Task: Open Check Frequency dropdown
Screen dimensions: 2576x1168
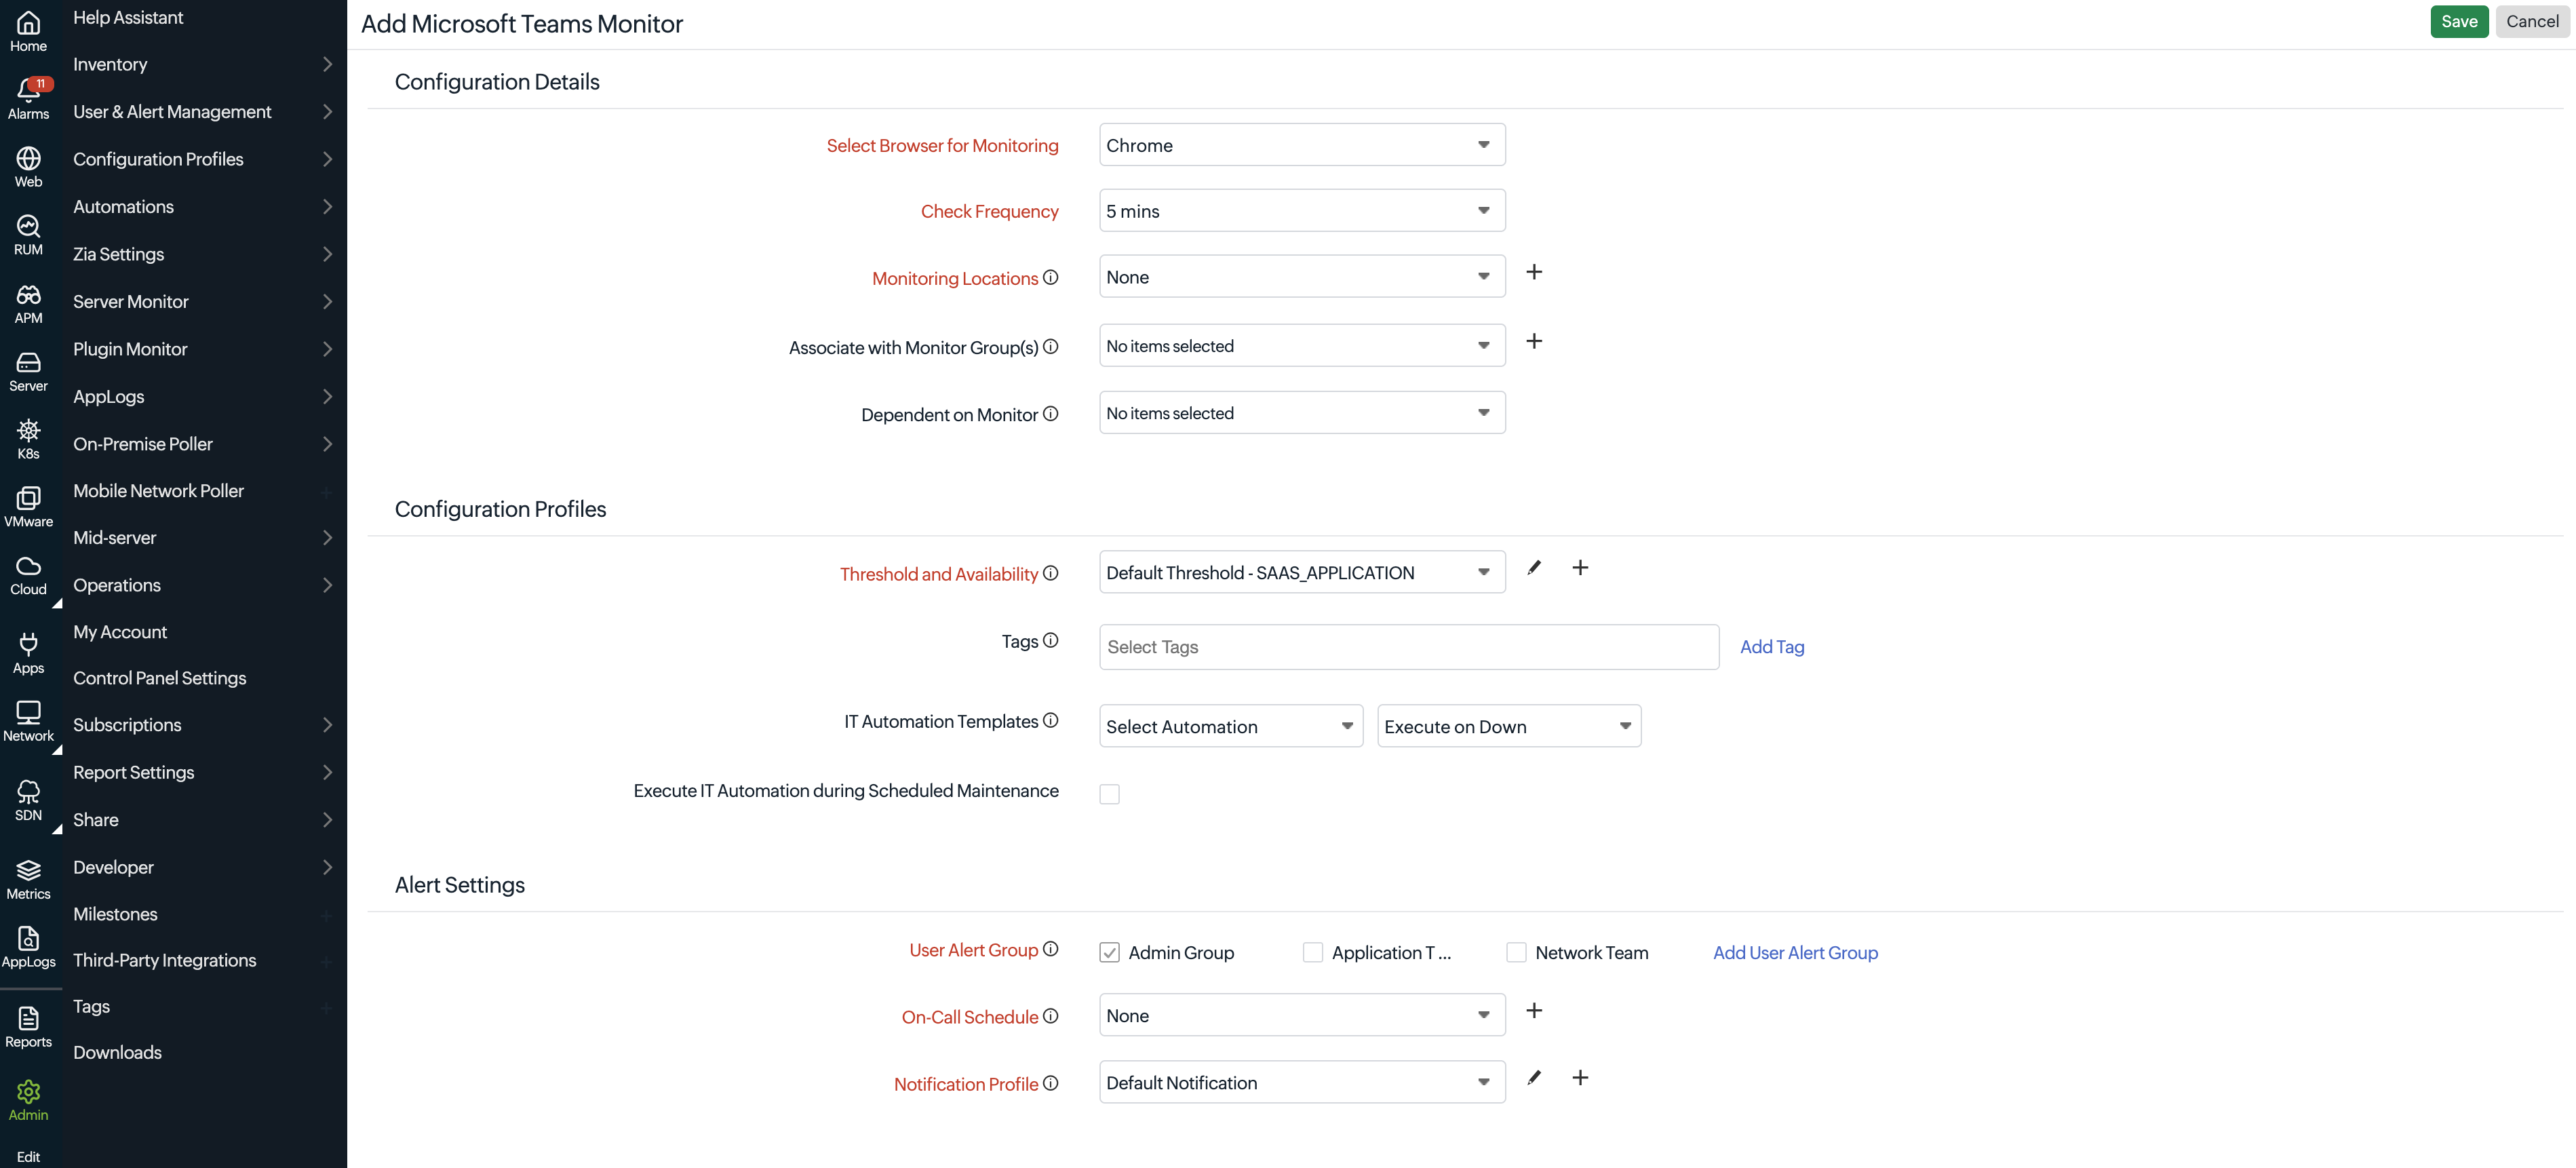Action: 1302,211
